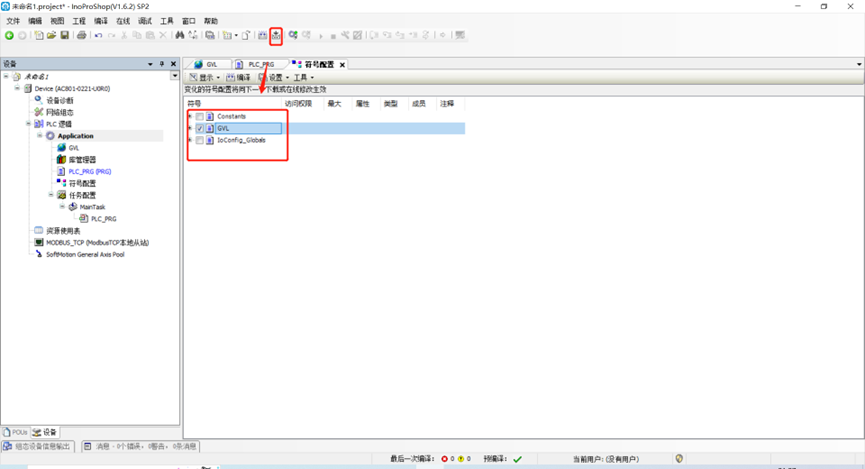Click the 注释 column header
The image size is (865, 469).
coord(447,104)
